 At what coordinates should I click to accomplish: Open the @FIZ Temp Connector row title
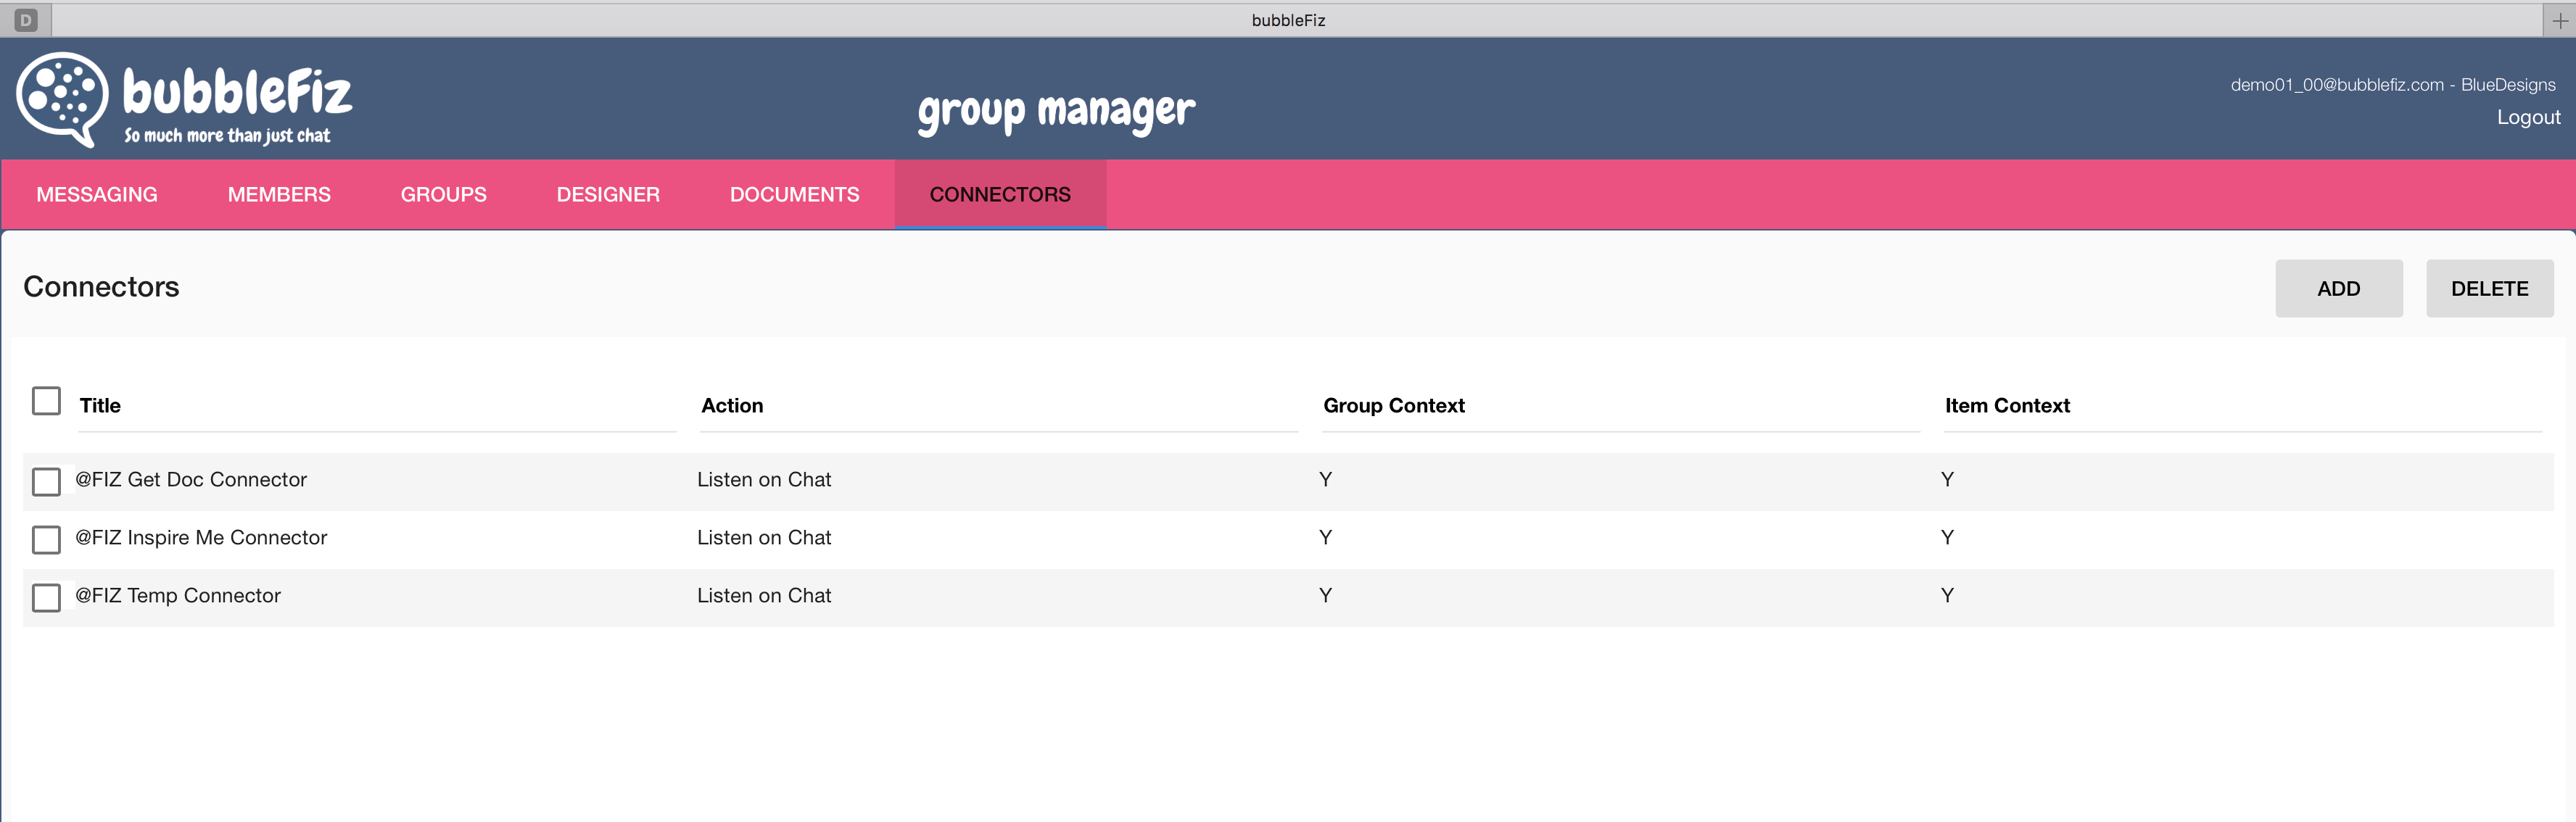(x=178, y=595)
